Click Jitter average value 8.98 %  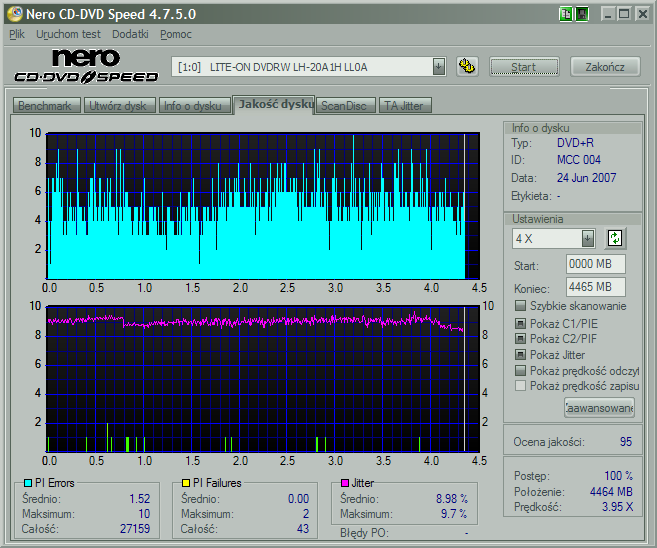click(452, 499)
